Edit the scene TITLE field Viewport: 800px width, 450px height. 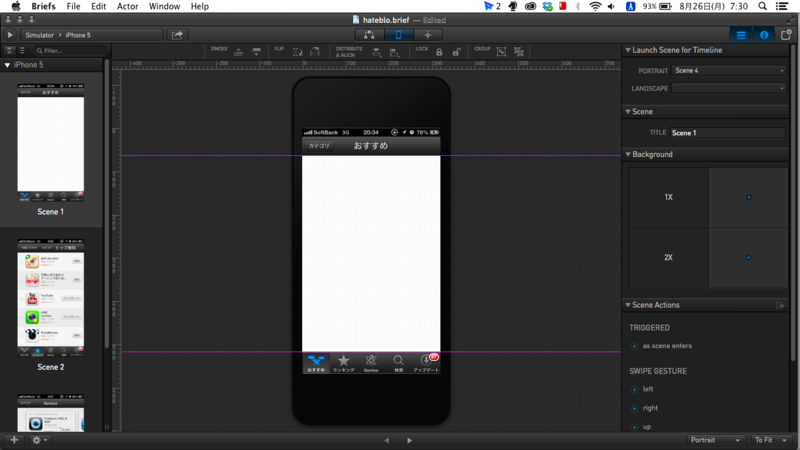coord(728,133)
